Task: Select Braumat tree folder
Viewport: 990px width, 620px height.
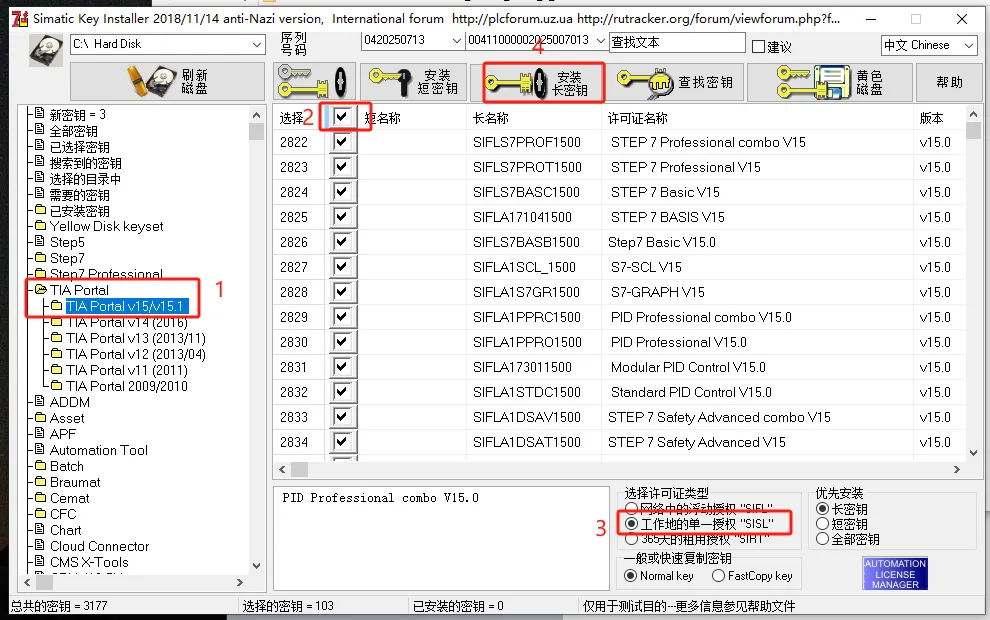Action: pos(75,482)
